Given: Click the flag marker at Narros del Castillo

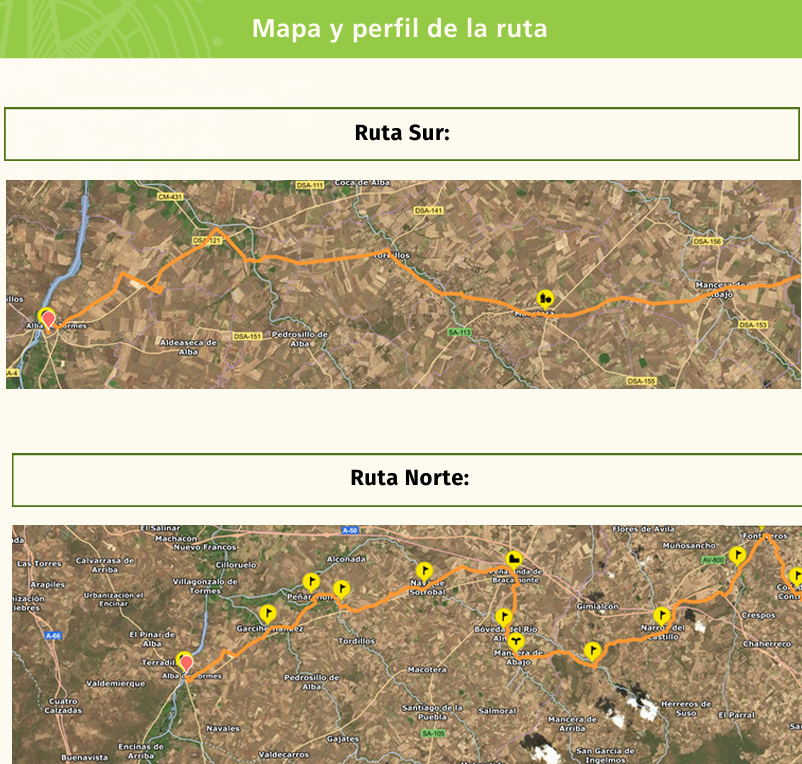Looking at the screenshot, I should pyautogui.click(x=661, y=615).
